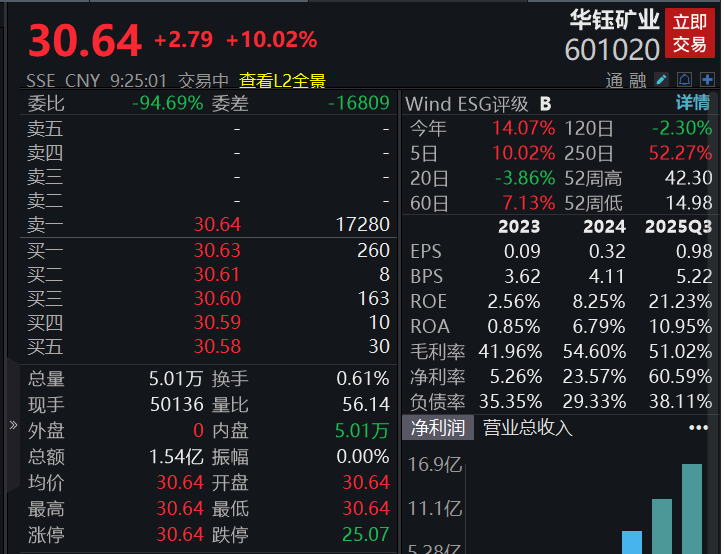Click the 买五 bid price 30.58
This screenshot has width=724, height=554.
pos(217,346)
